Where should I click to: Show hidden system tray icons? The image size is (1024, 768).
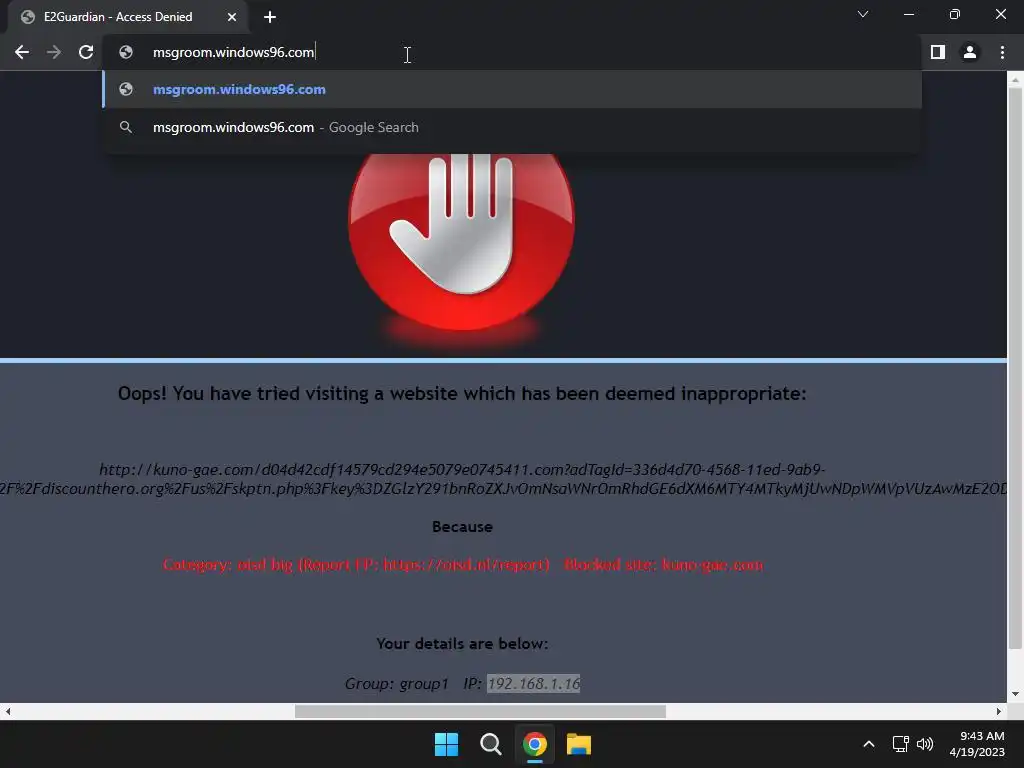coord(869,744)
